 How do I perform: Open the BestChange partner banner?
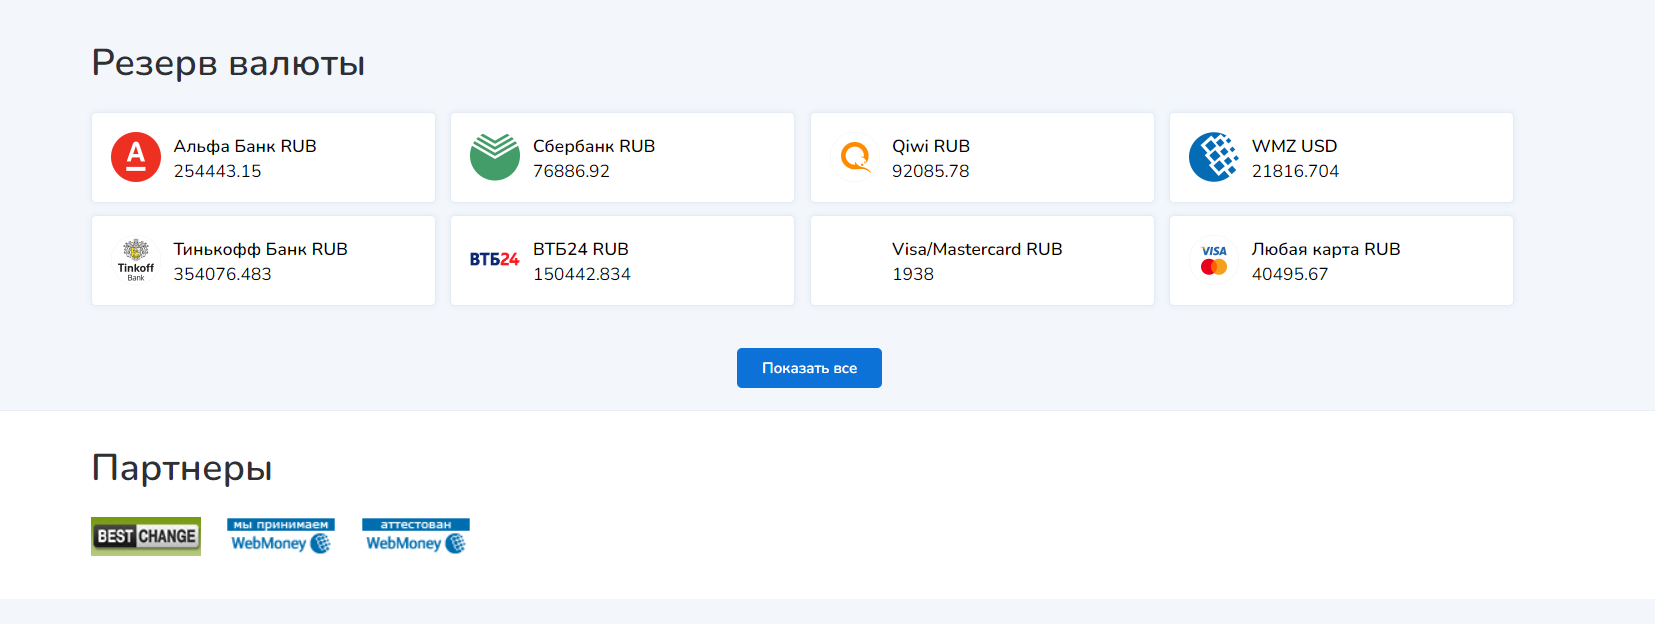tap(146, 536)
